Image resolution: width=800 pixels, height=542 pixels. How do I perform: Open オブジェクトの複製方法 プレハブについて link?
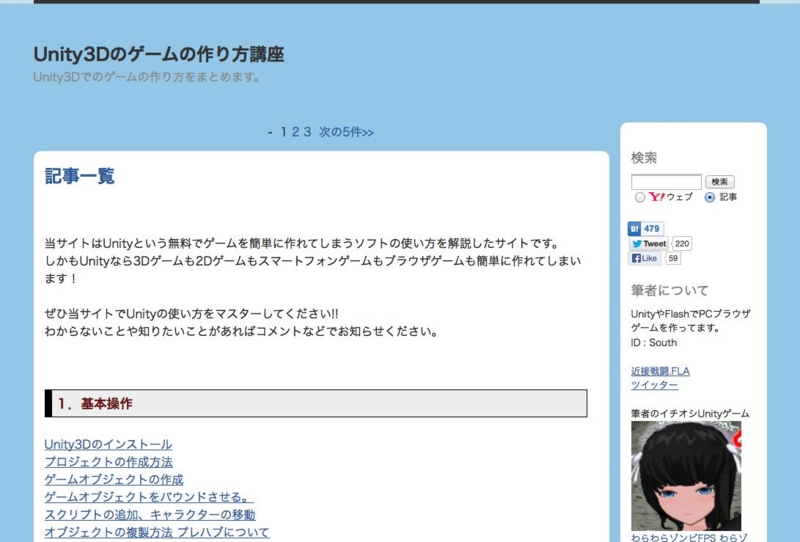coord(157,532)
